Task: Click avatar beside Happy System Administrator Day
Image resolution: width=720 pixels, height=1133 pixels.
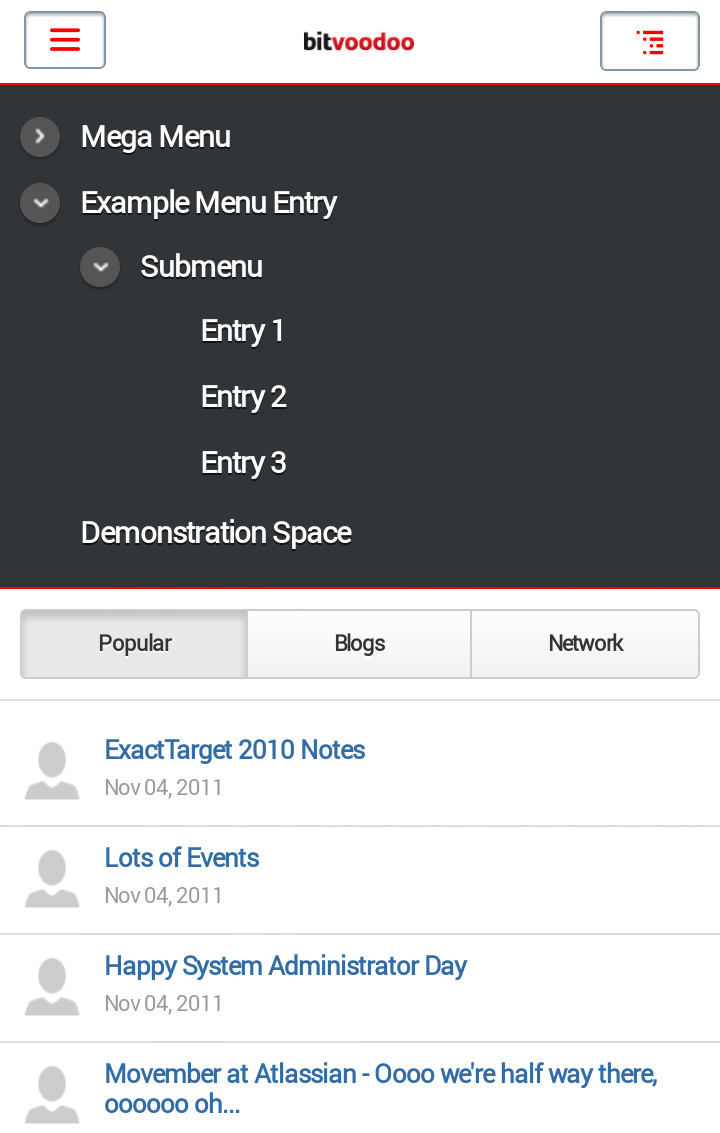Action: point(52,987)
